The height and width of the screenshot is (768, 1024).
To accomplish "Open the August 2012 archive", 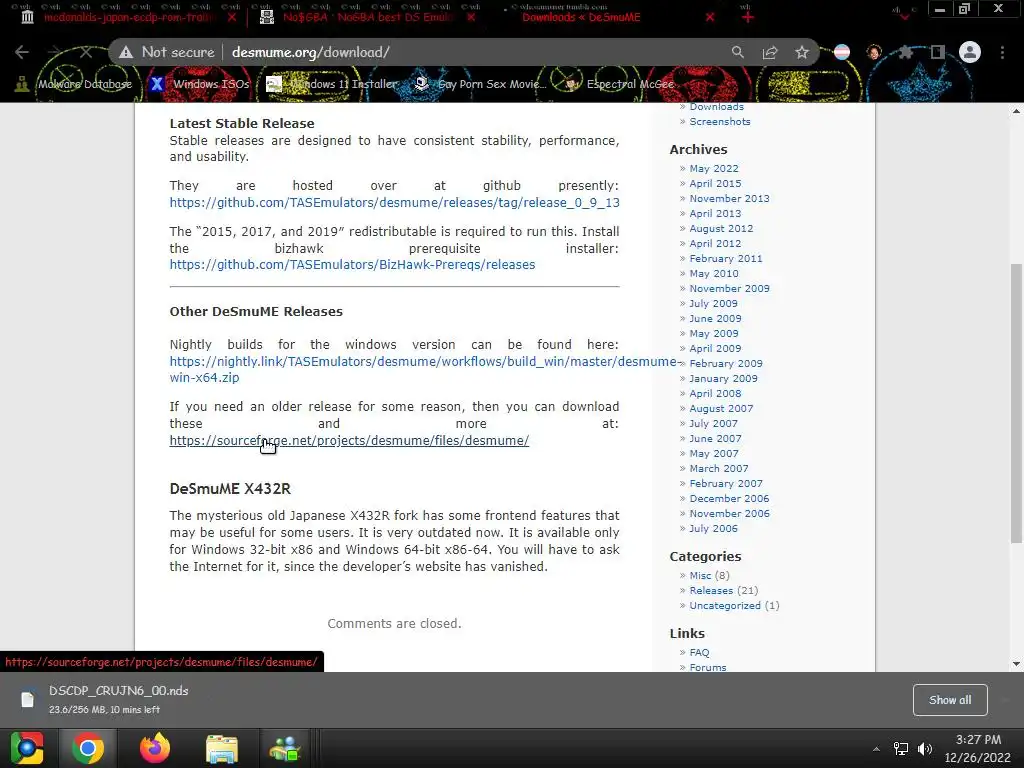I will (x=721, y=229).
